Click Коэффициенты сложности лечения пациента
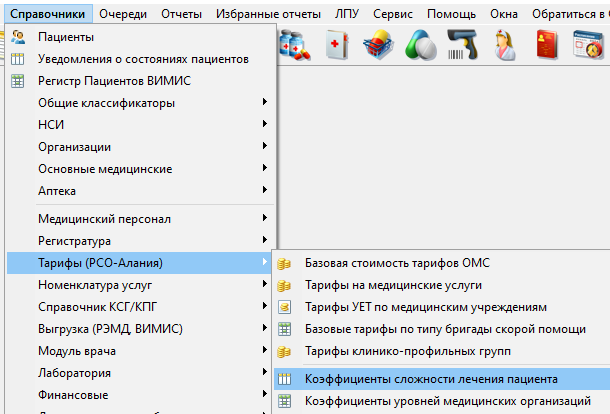 (431, 379)
